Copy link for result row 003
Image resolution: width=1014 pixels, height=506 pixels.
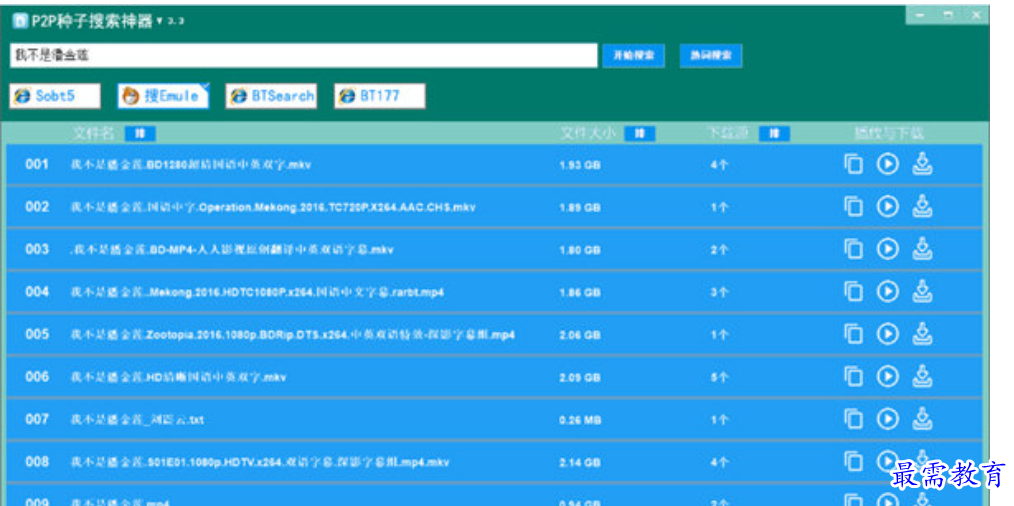[x=854, y=249]
